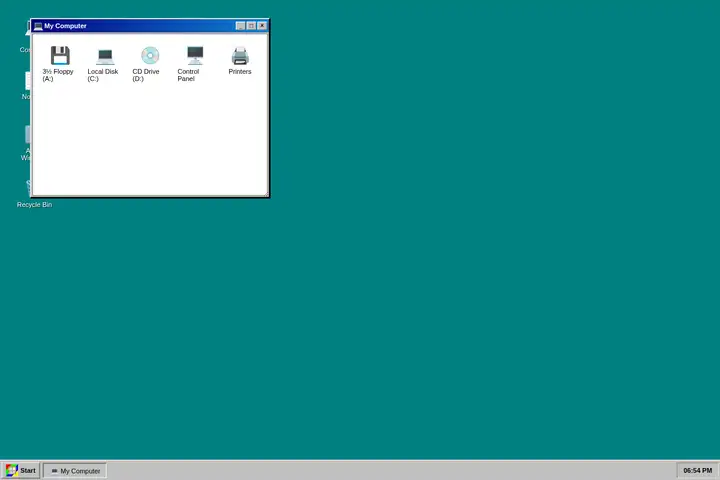The height and width of the screenshot is (480, 720).
Task: Select the Printers icon
Action: 240,56
